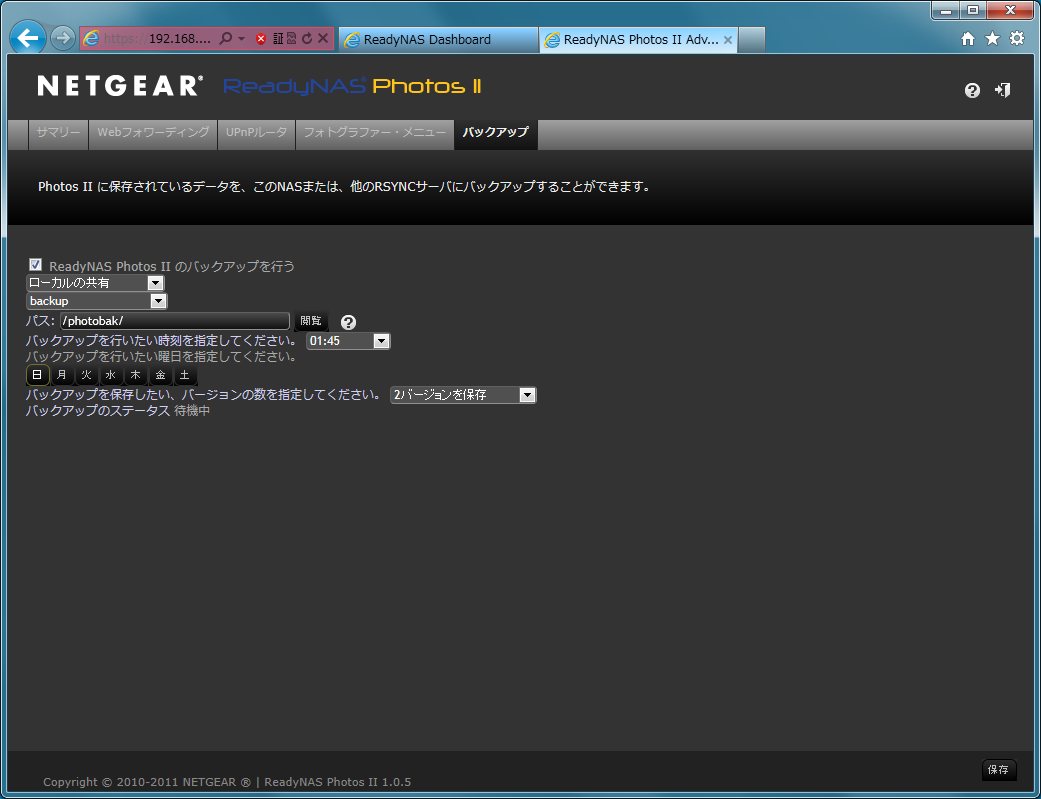Open the 01:45 backup time dropdown
The width and height of the screenshot is (1041, 799).
(348, 341)
